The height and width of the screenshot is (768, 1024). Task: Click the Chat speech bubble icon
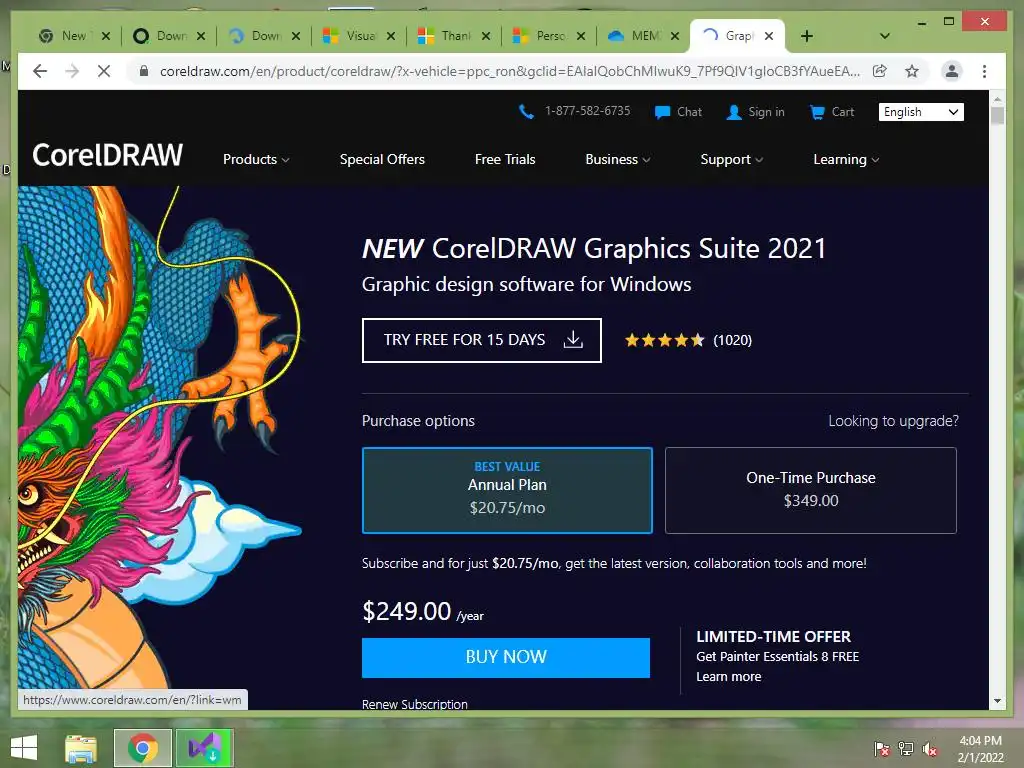coord(662,112)
